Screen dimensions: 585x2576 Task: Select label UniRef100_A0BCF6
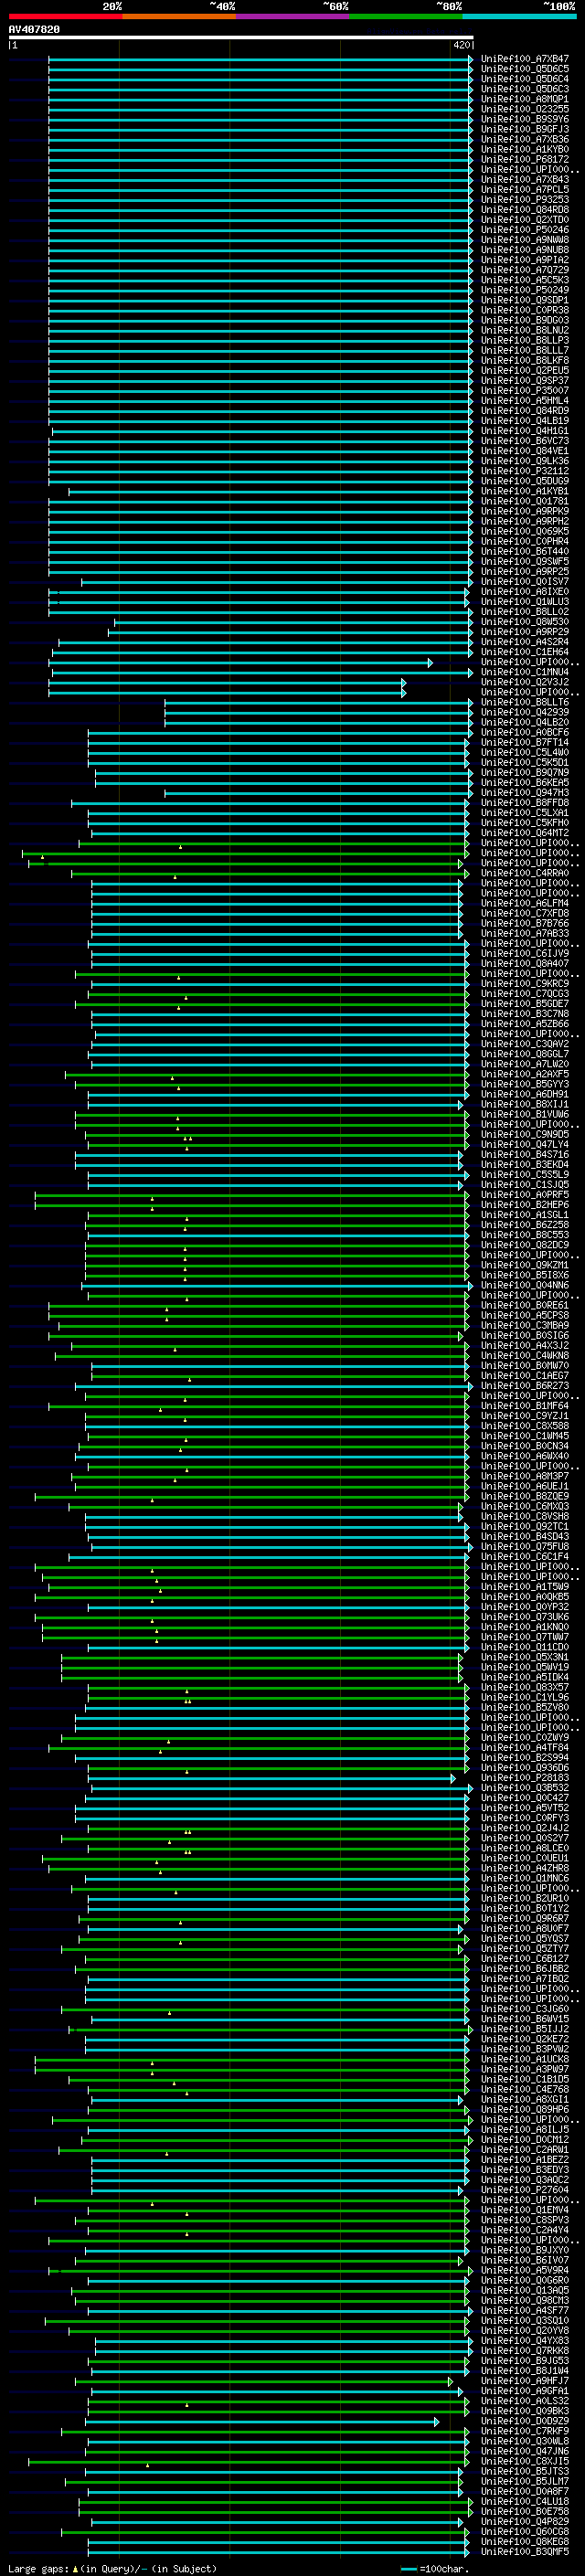[525, 732]
